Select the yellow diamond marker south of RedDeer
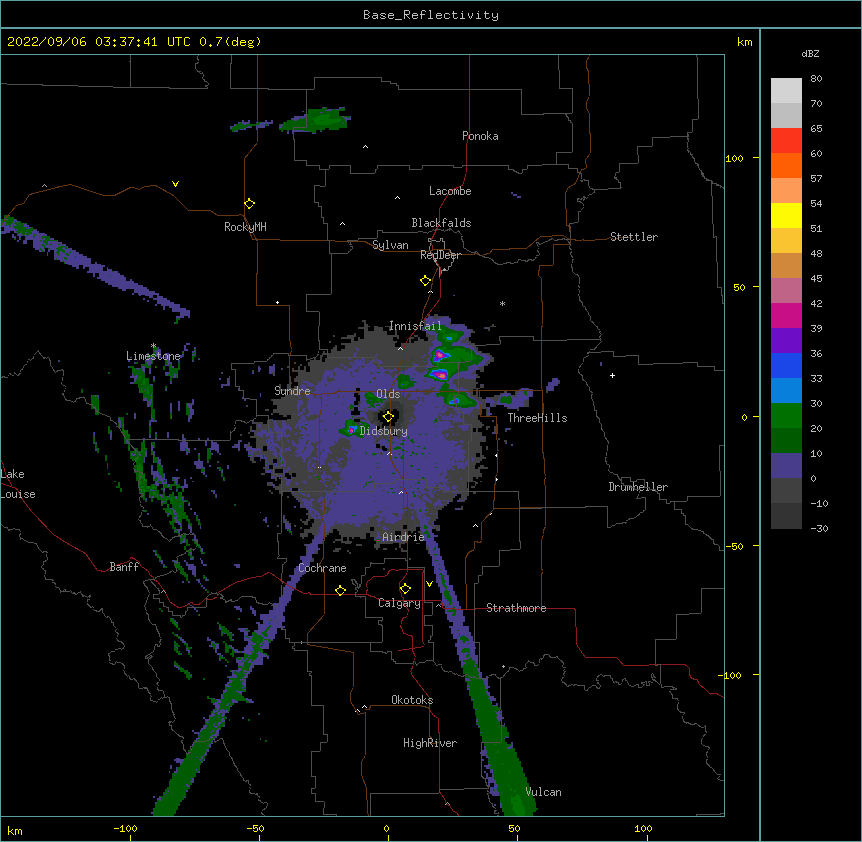Screen dimensions: 862x842 (x=426, y=281)
